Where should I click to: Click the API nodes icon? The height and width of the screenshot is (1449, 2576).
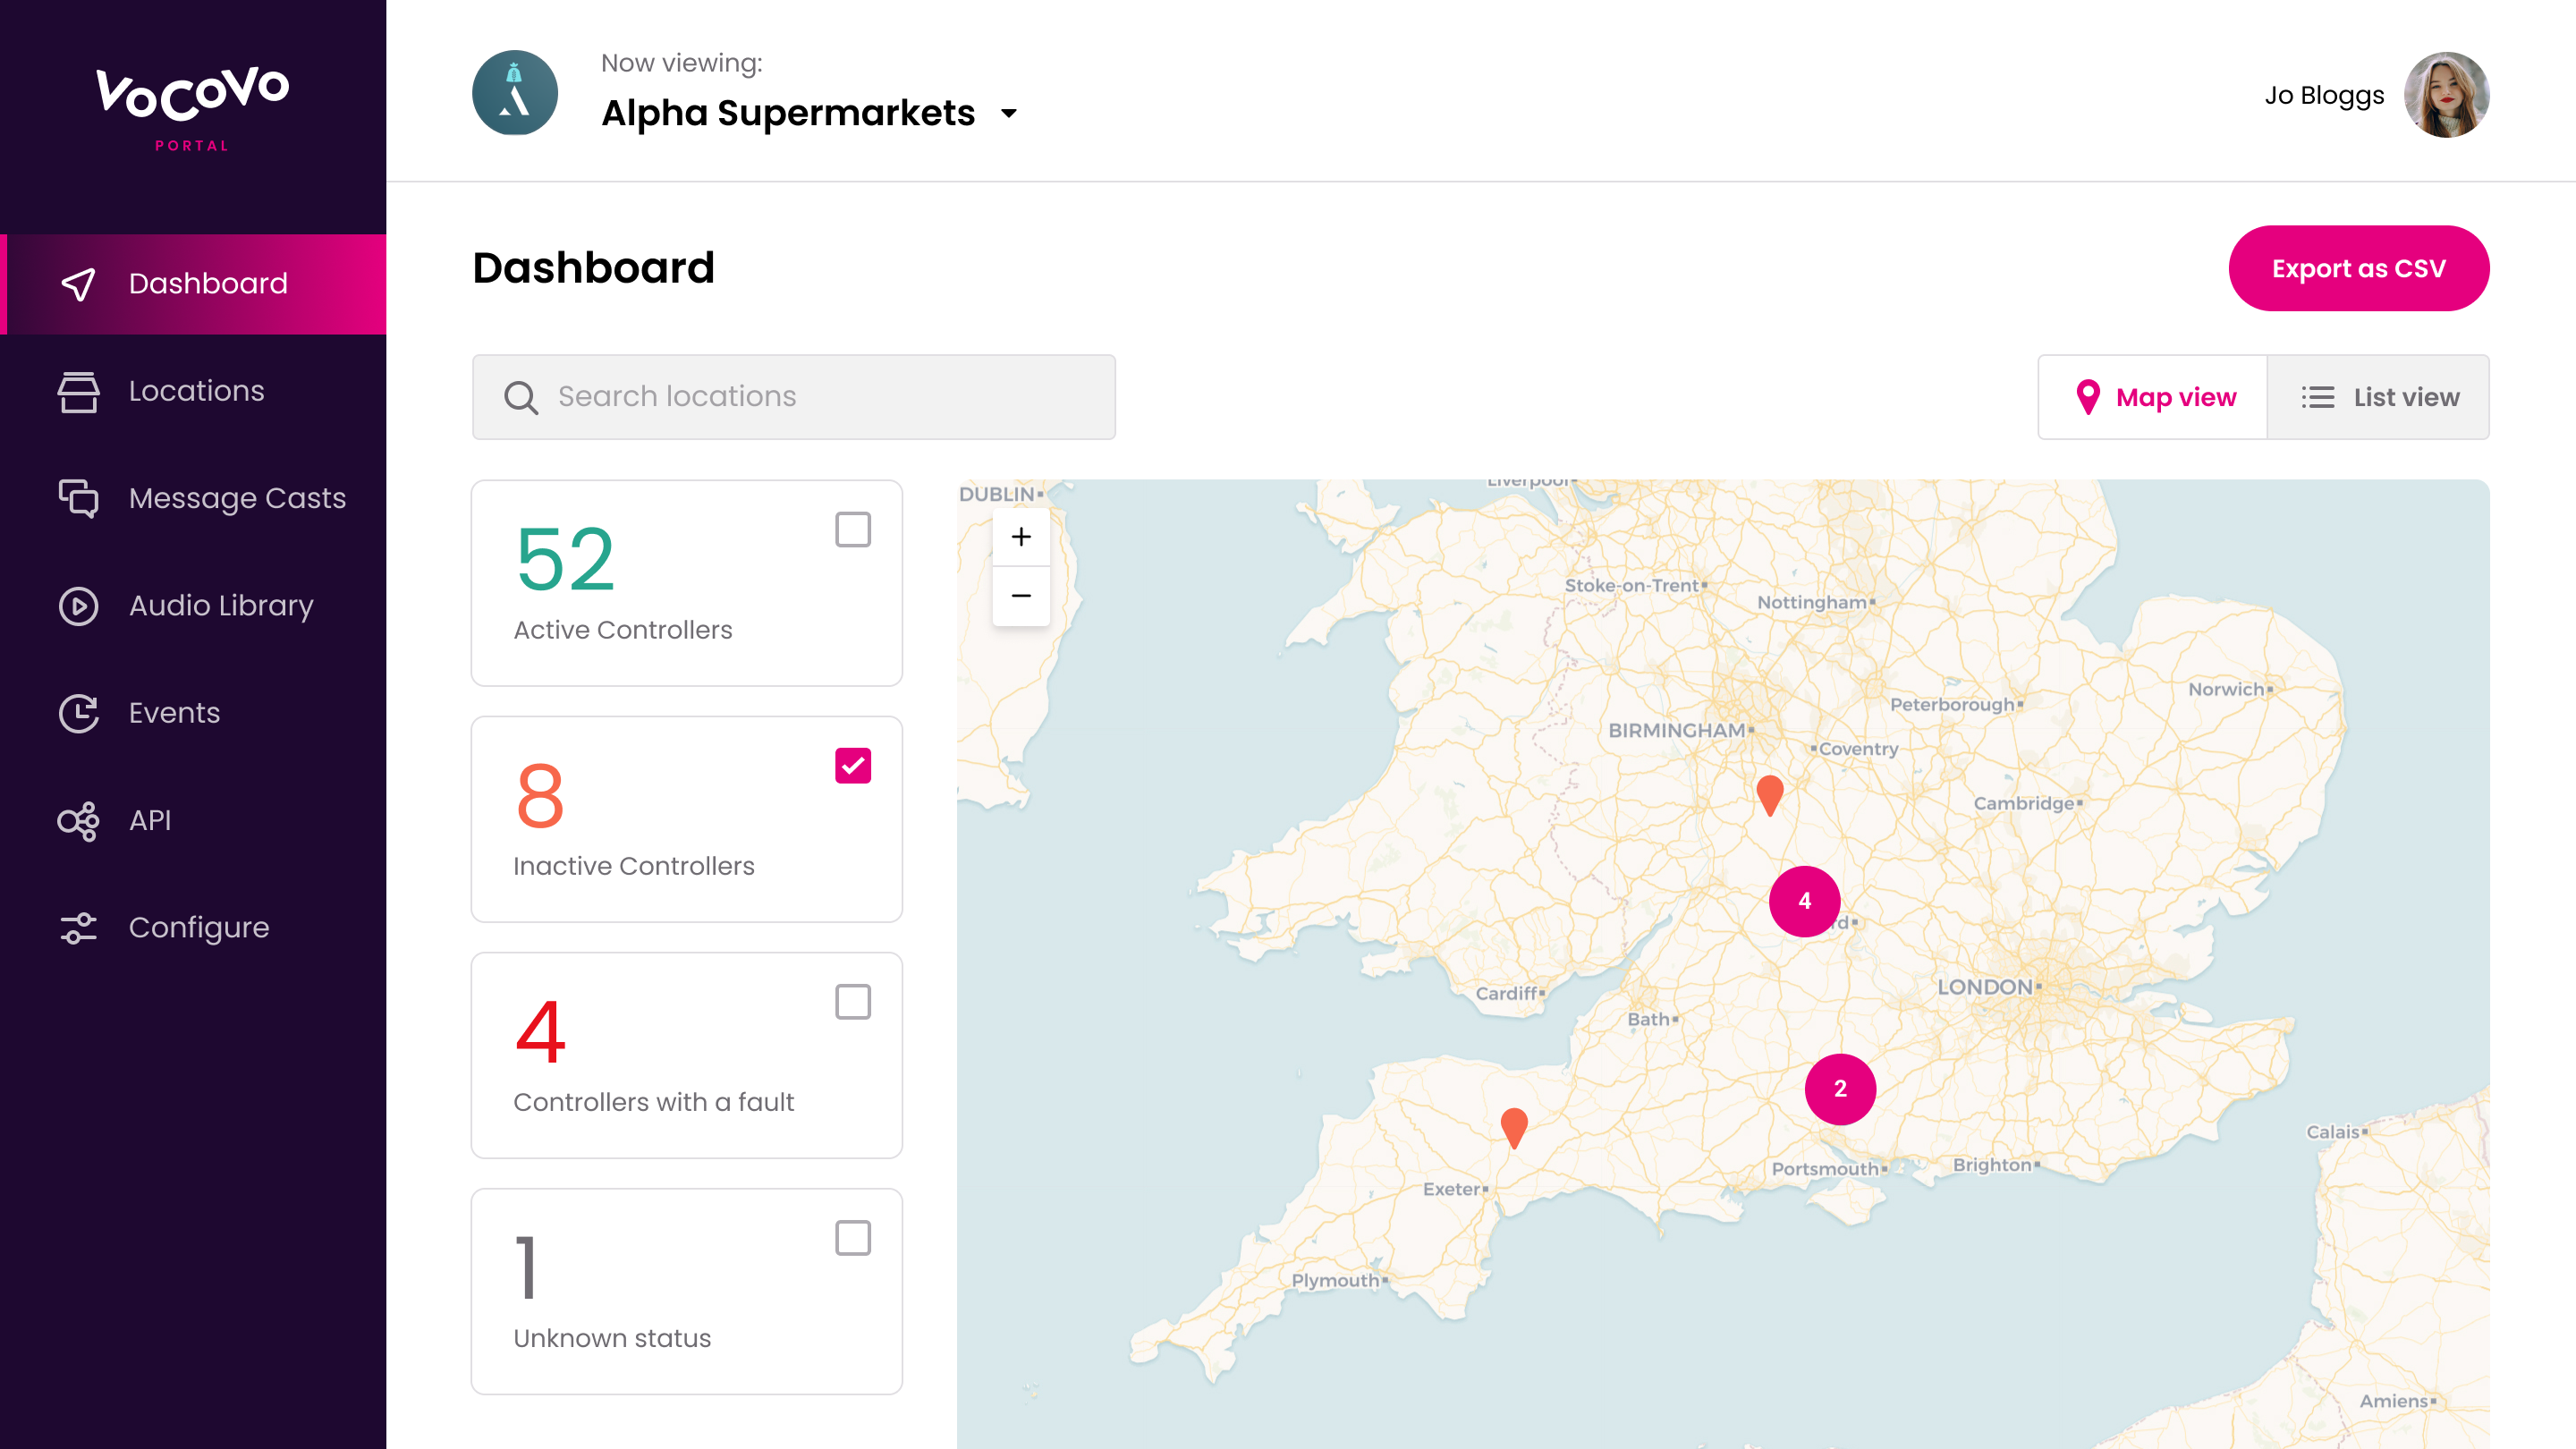coord(78,821)
